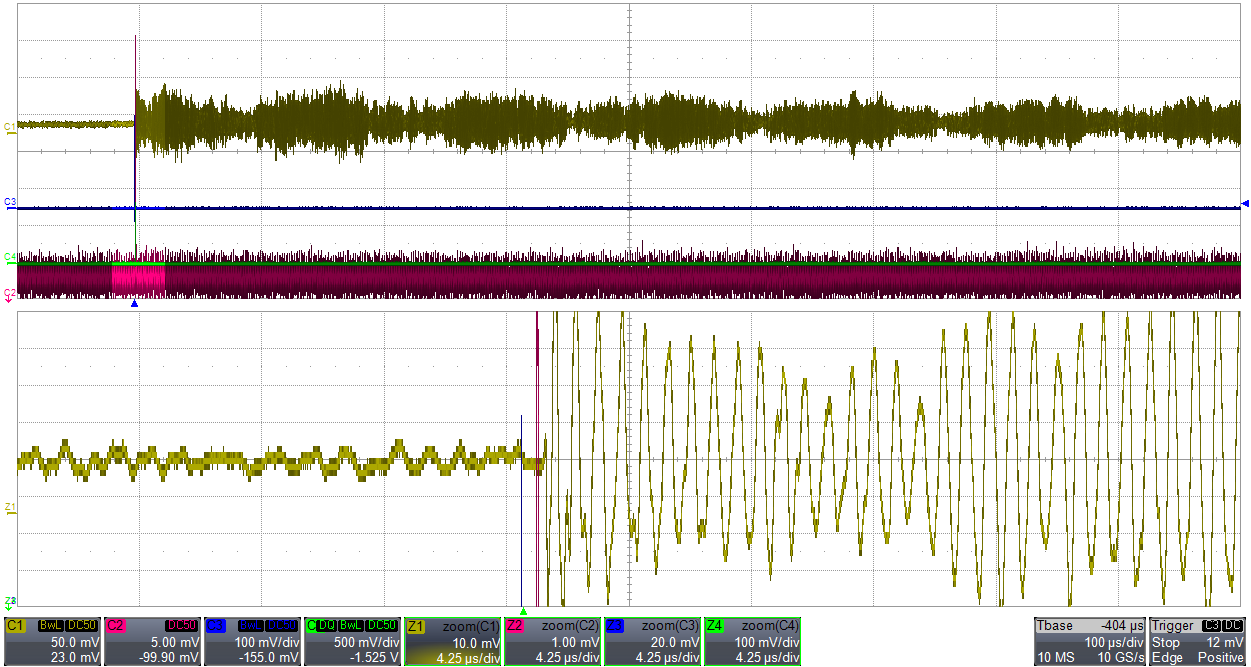The image size is (1251, 667).
Task: Click the 'Edge' trigger type text
Action: 1167,657
